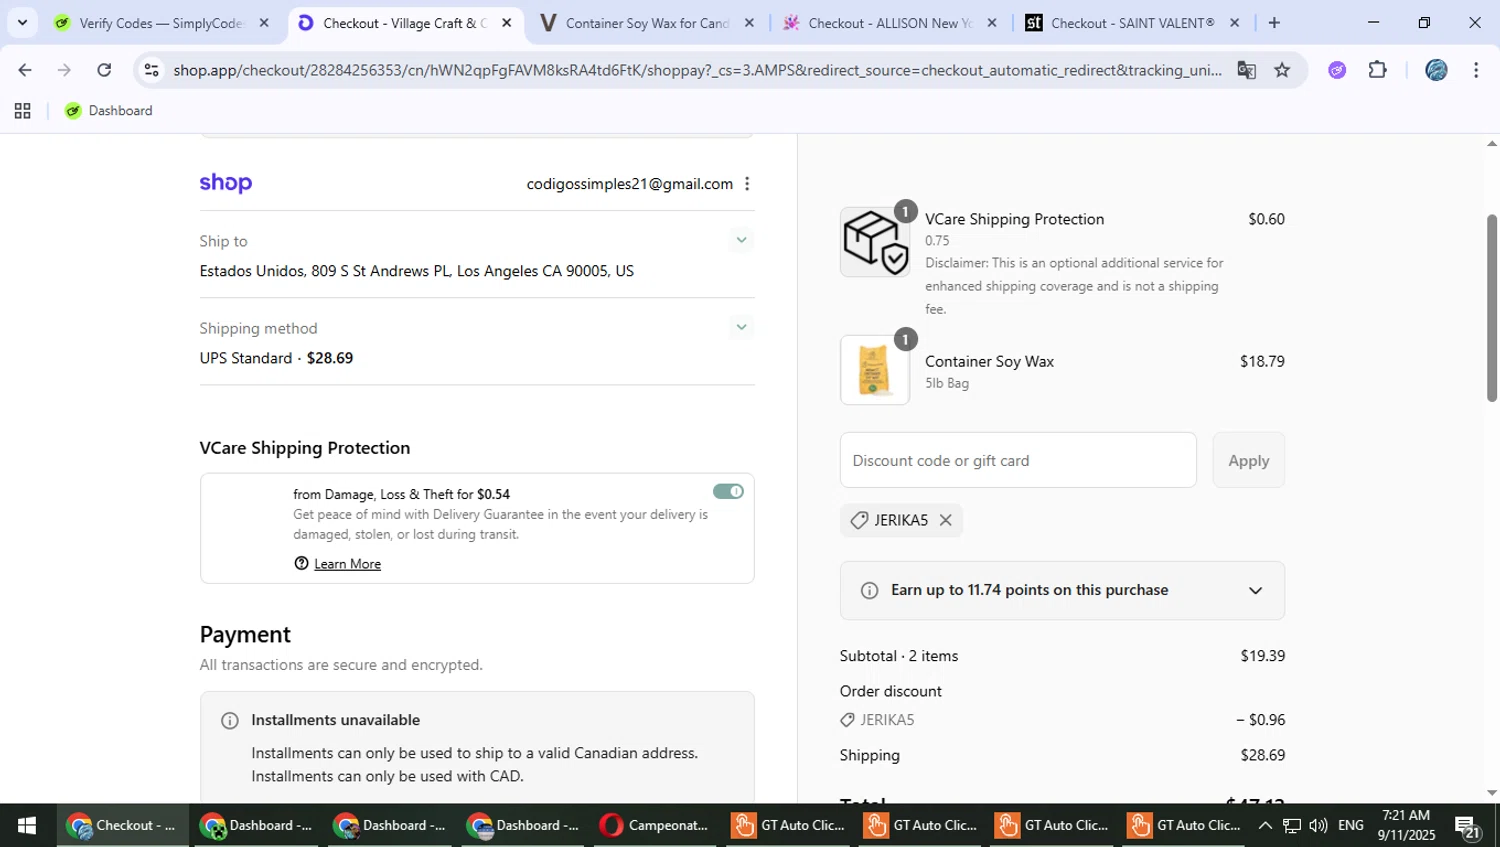Click the volume speaker tray icon

tap(1318, 825)
